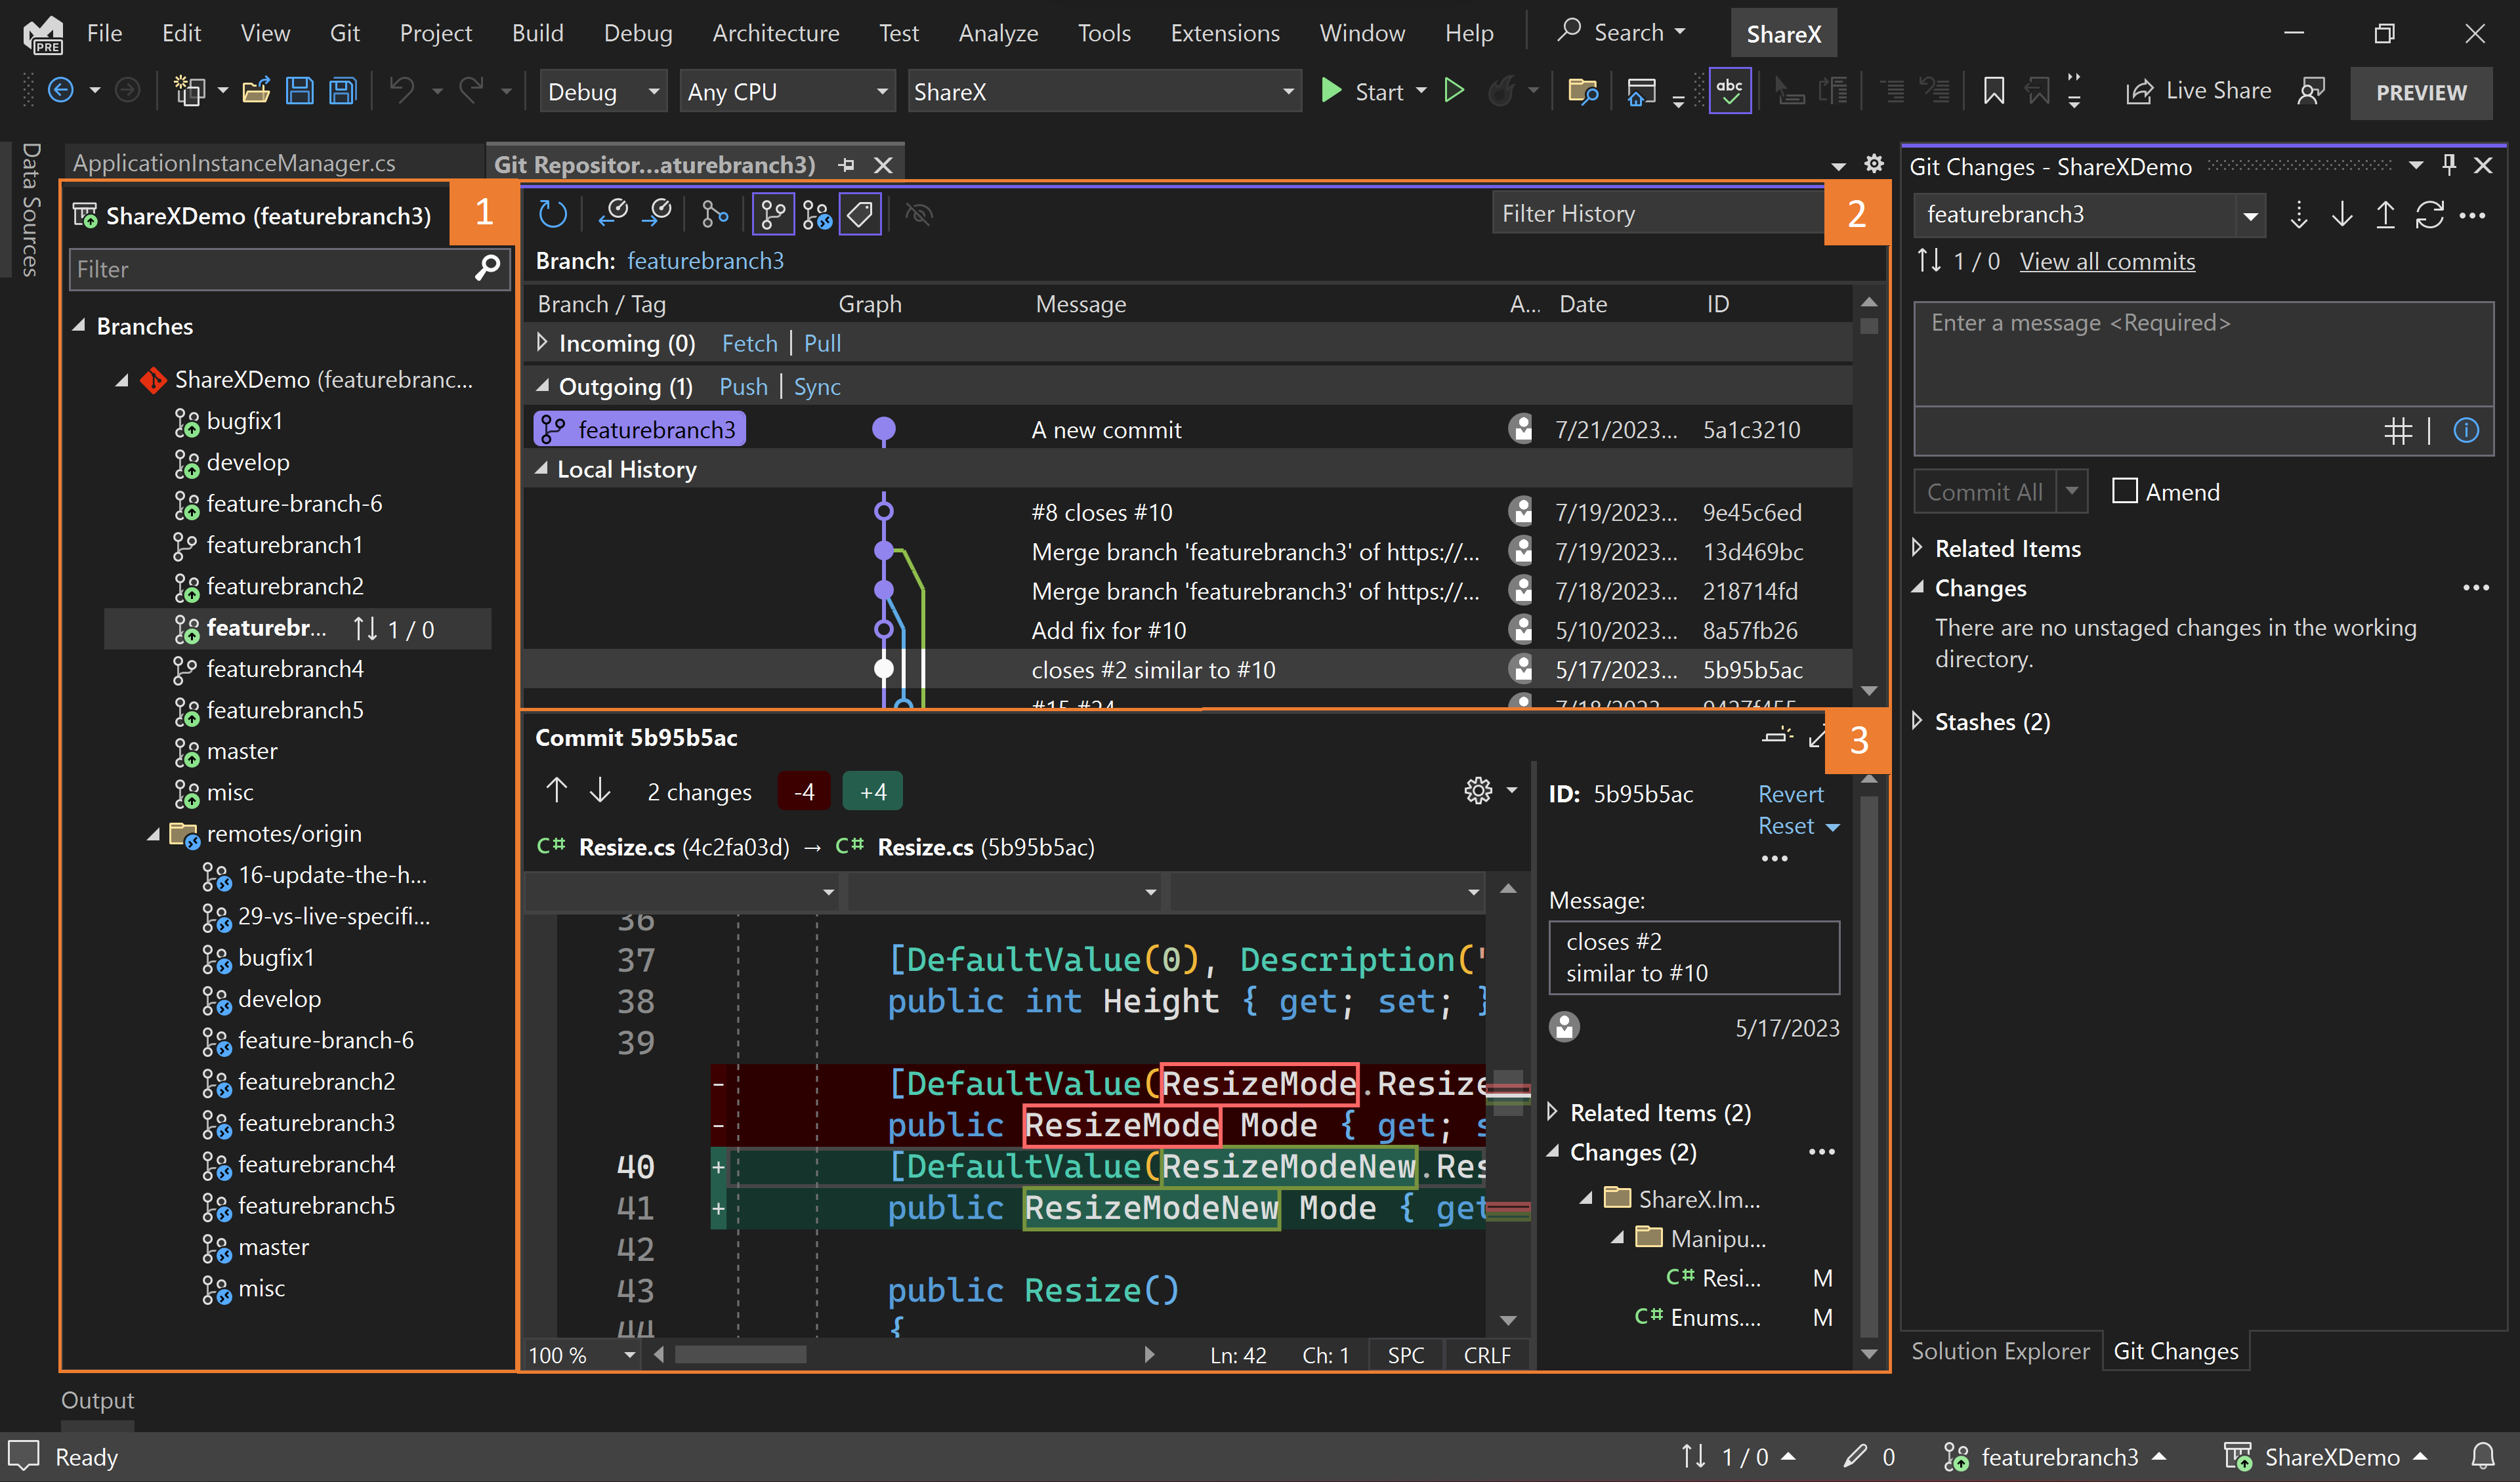This screenshot has width=2520, height=1482.
Task: Expand the Incoming (0) commits section
Action: [543, 342]
